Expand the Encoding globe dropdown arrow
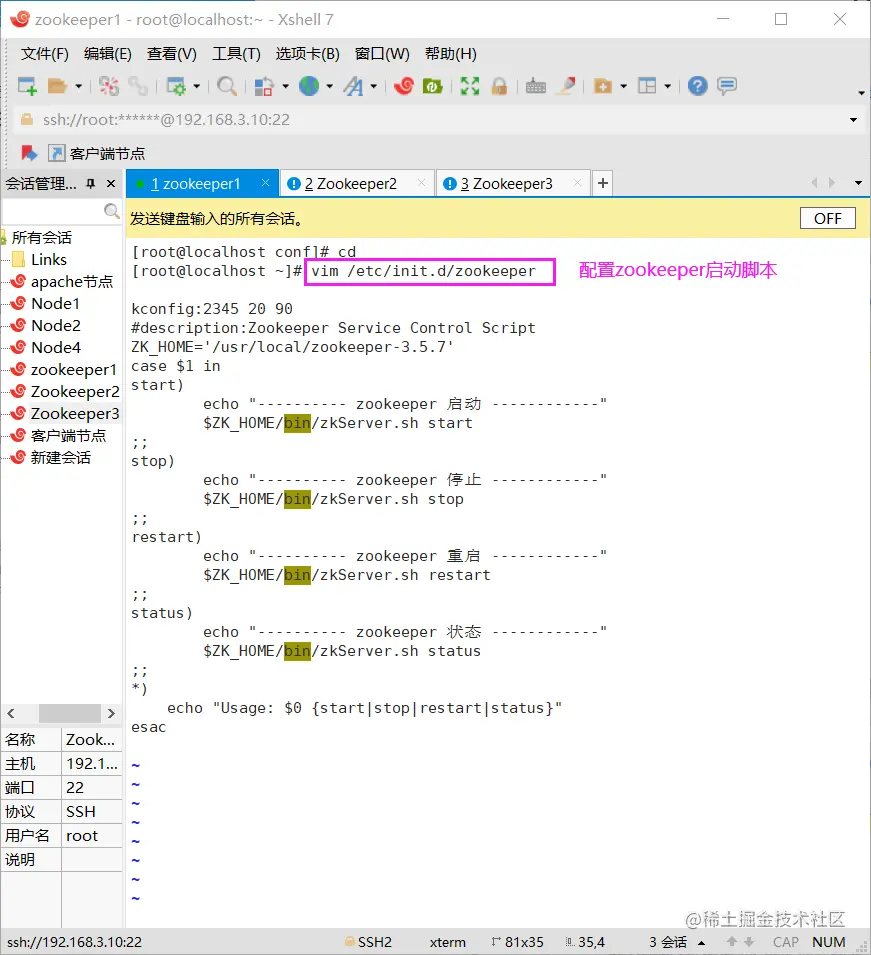 [x=330, y=86]
